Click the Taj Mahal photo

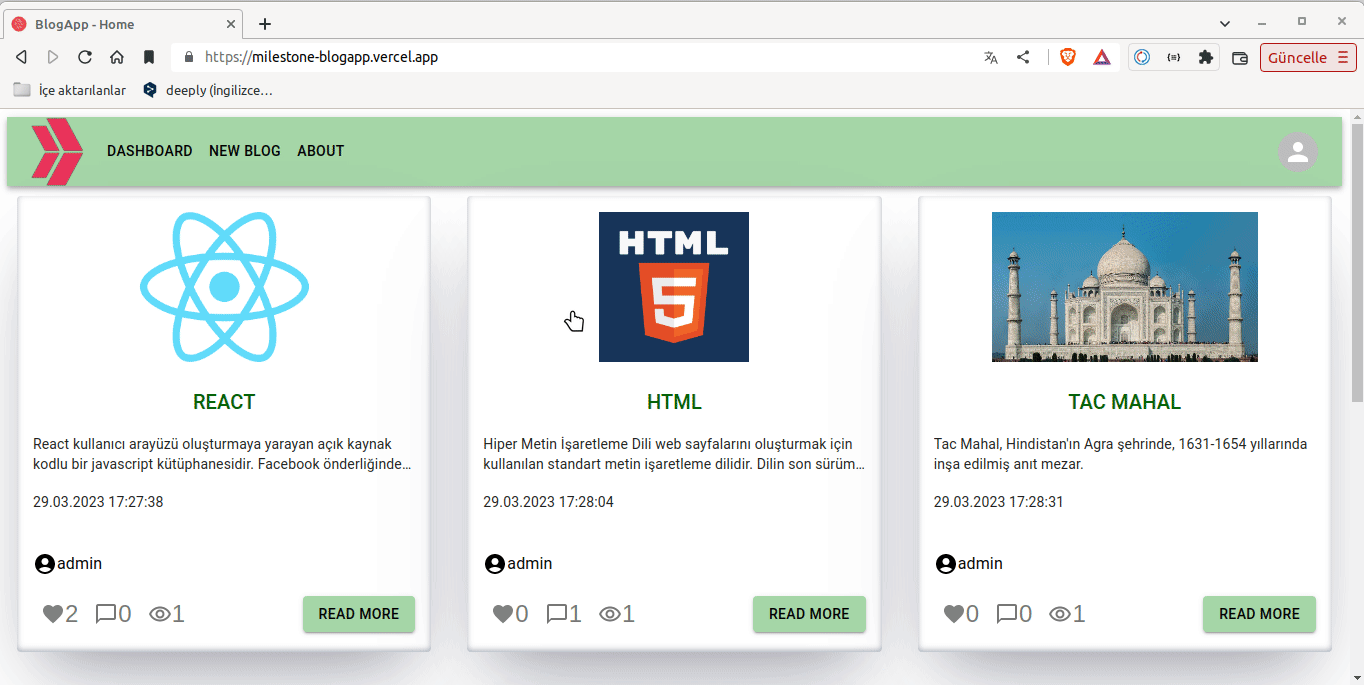1125,287
